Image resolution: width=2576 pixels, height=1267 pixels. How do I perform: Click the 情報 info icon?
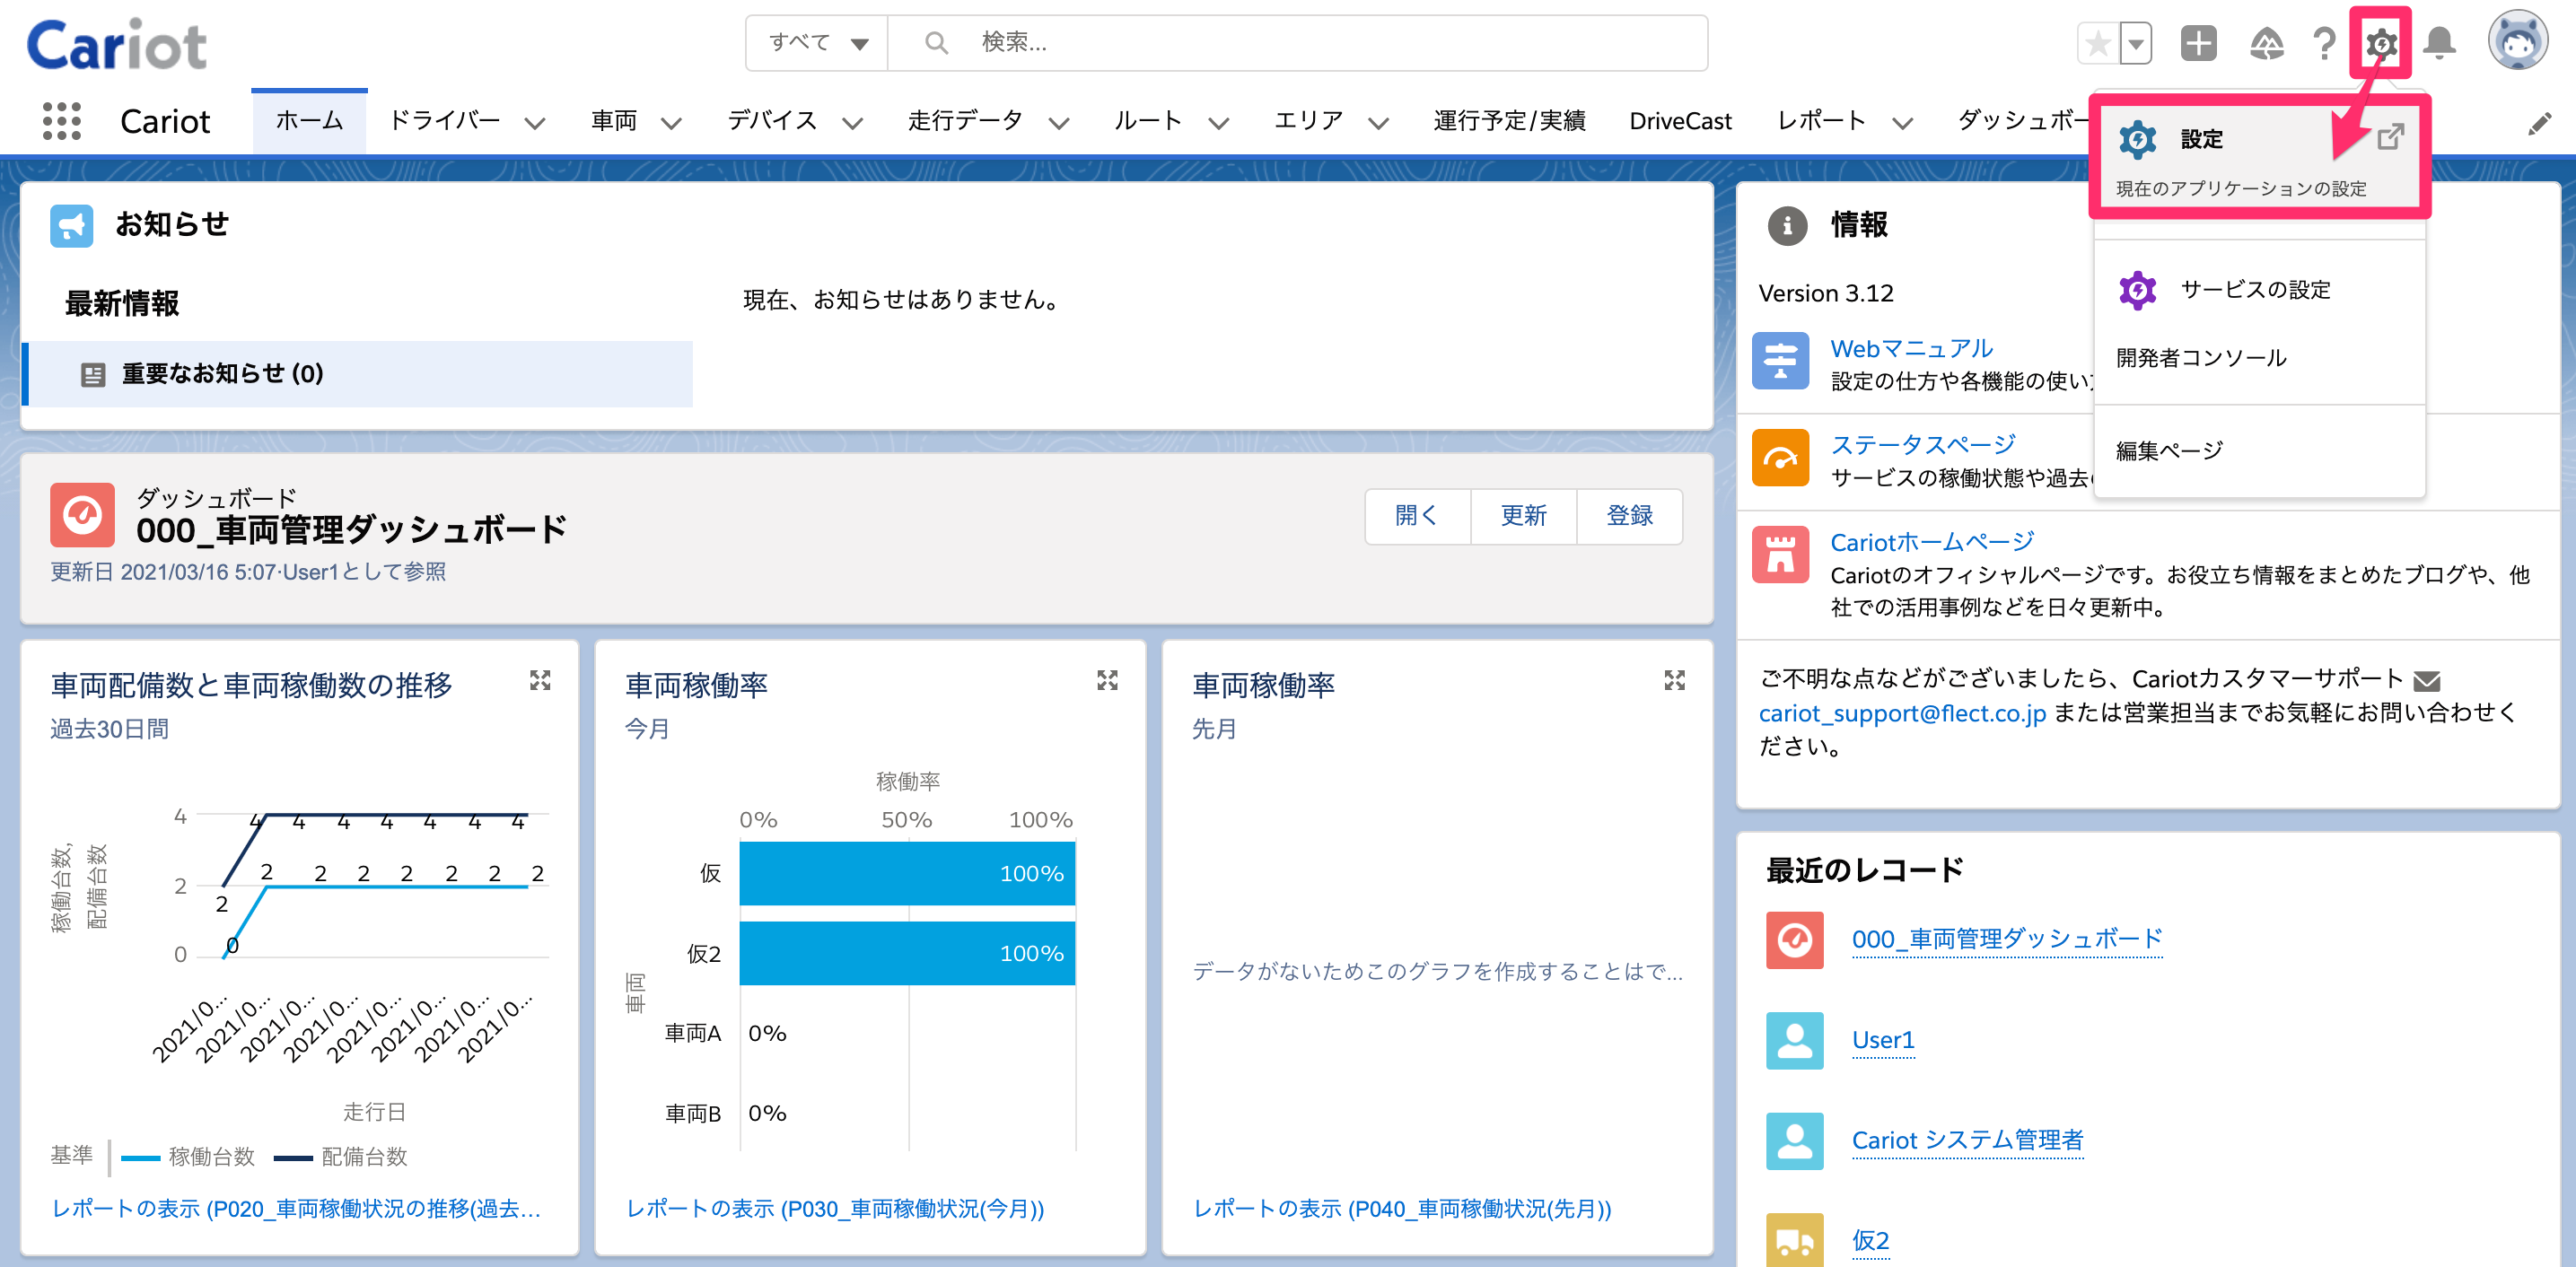[1787, 226]
